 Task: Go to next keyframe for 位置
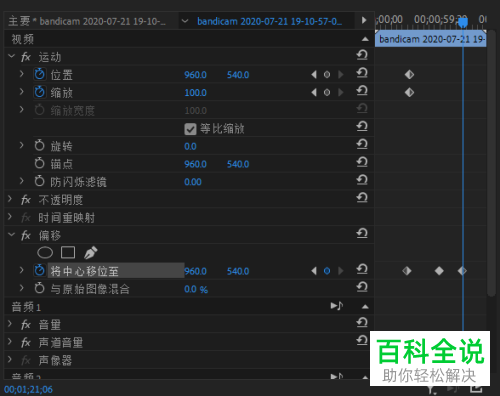pos(340,75)
